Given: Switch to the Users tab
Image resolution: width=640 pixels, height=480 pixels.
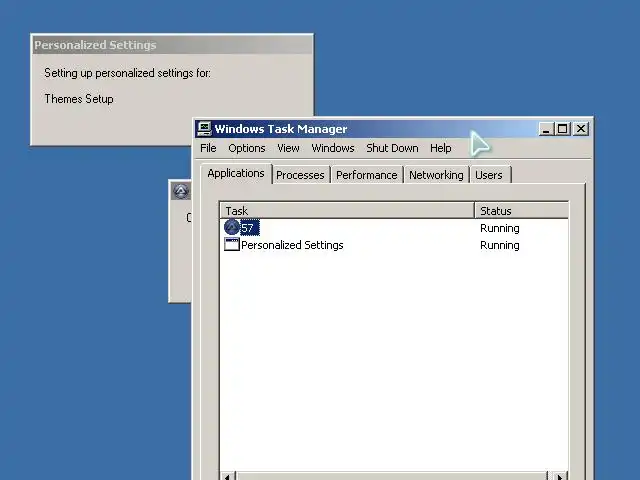Looking at the screenshot, I should click(489, 175).
